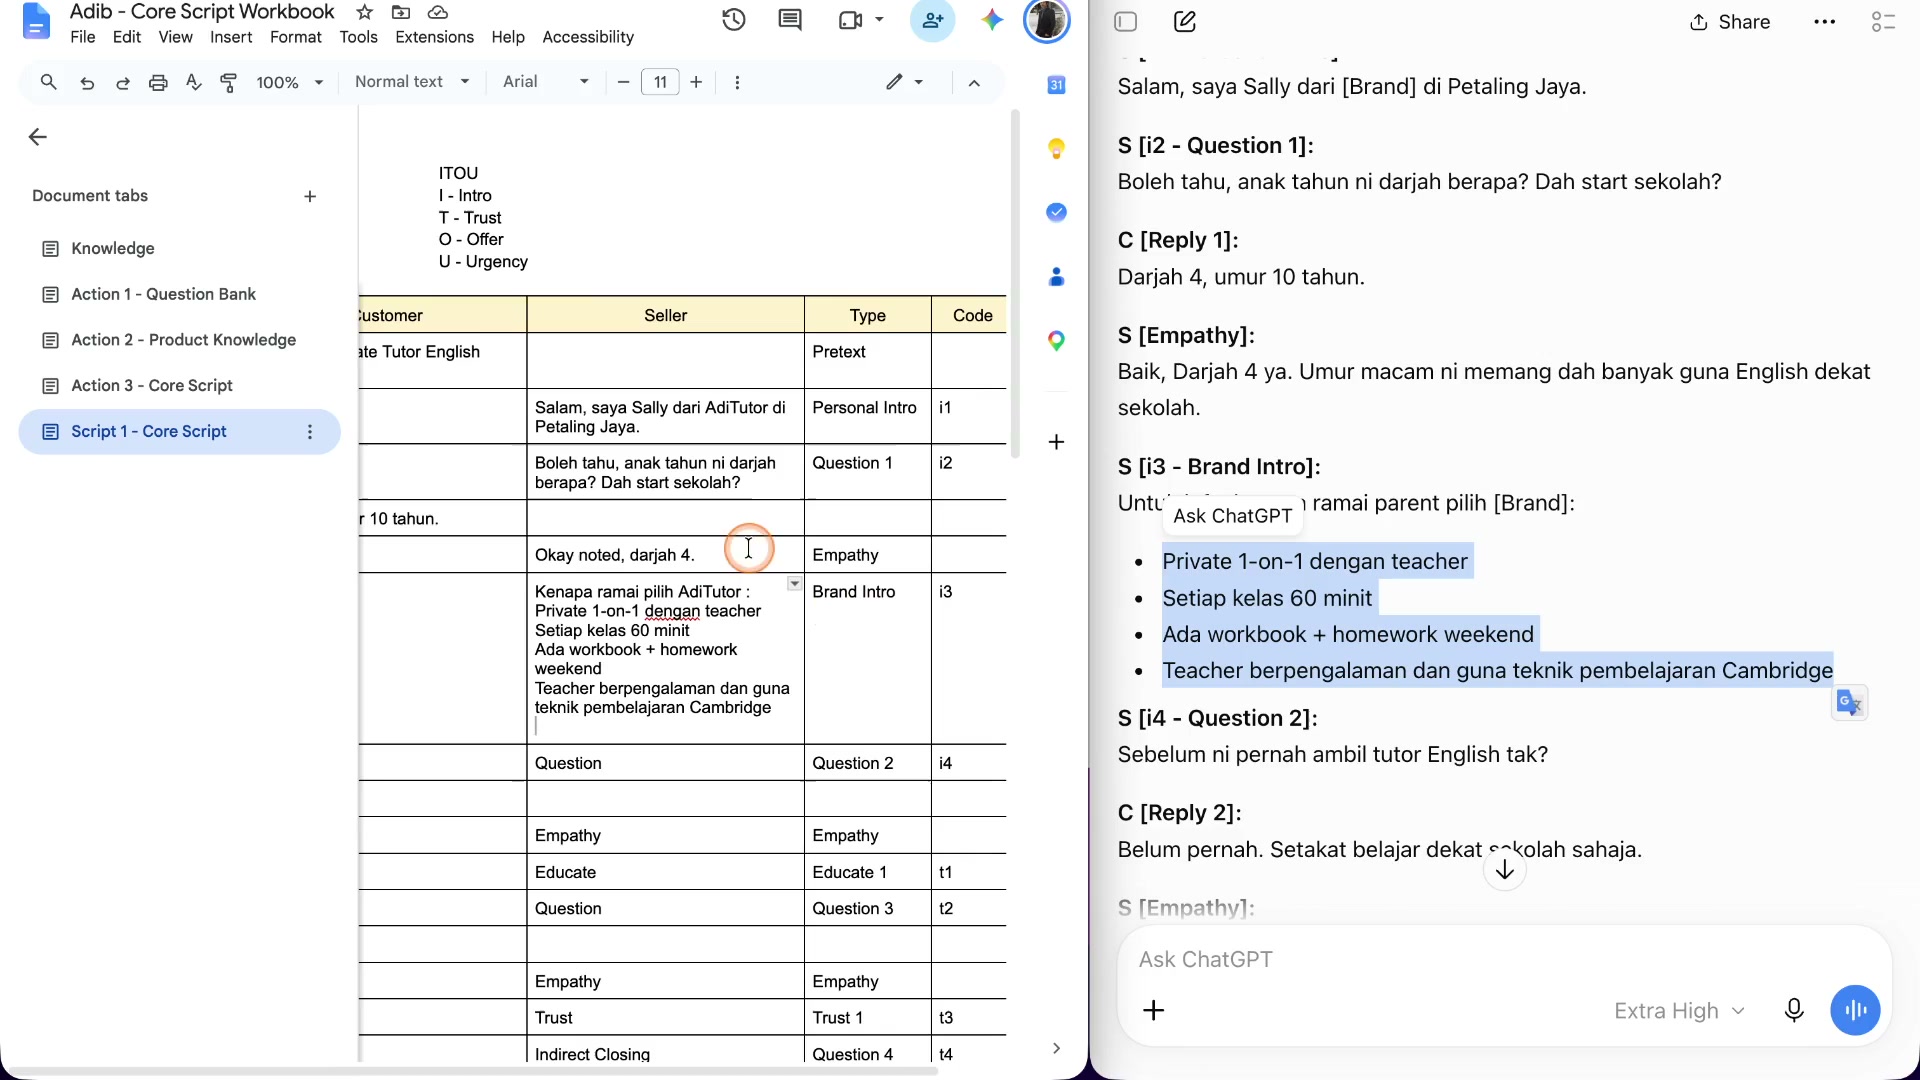This screenshot has height=1080, width=1920.
Task: Open the Insert menu
Action: [x=231, y=37]
